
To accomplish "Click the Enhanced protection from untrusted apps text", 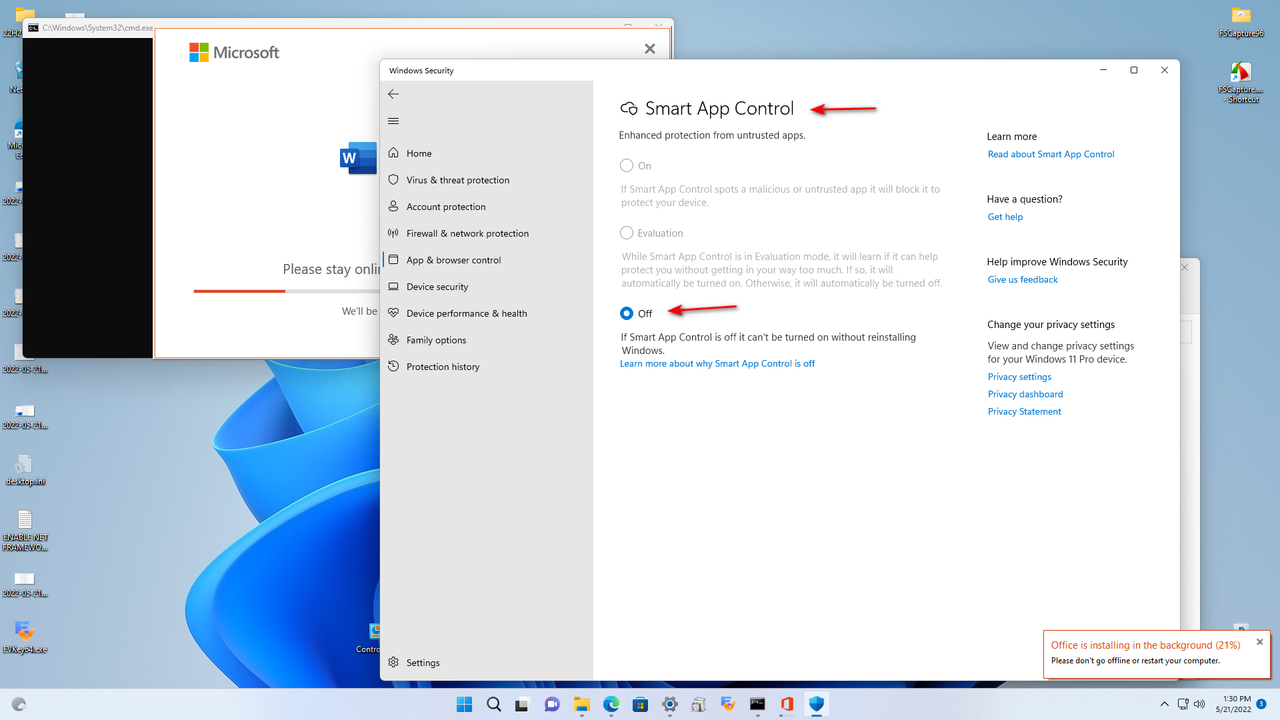I will (712, 135).
